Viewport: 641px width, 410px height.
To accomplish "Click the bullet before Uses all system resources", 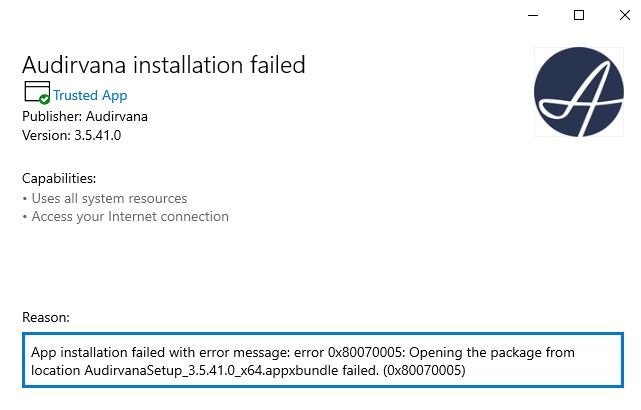I will (25, 199).
